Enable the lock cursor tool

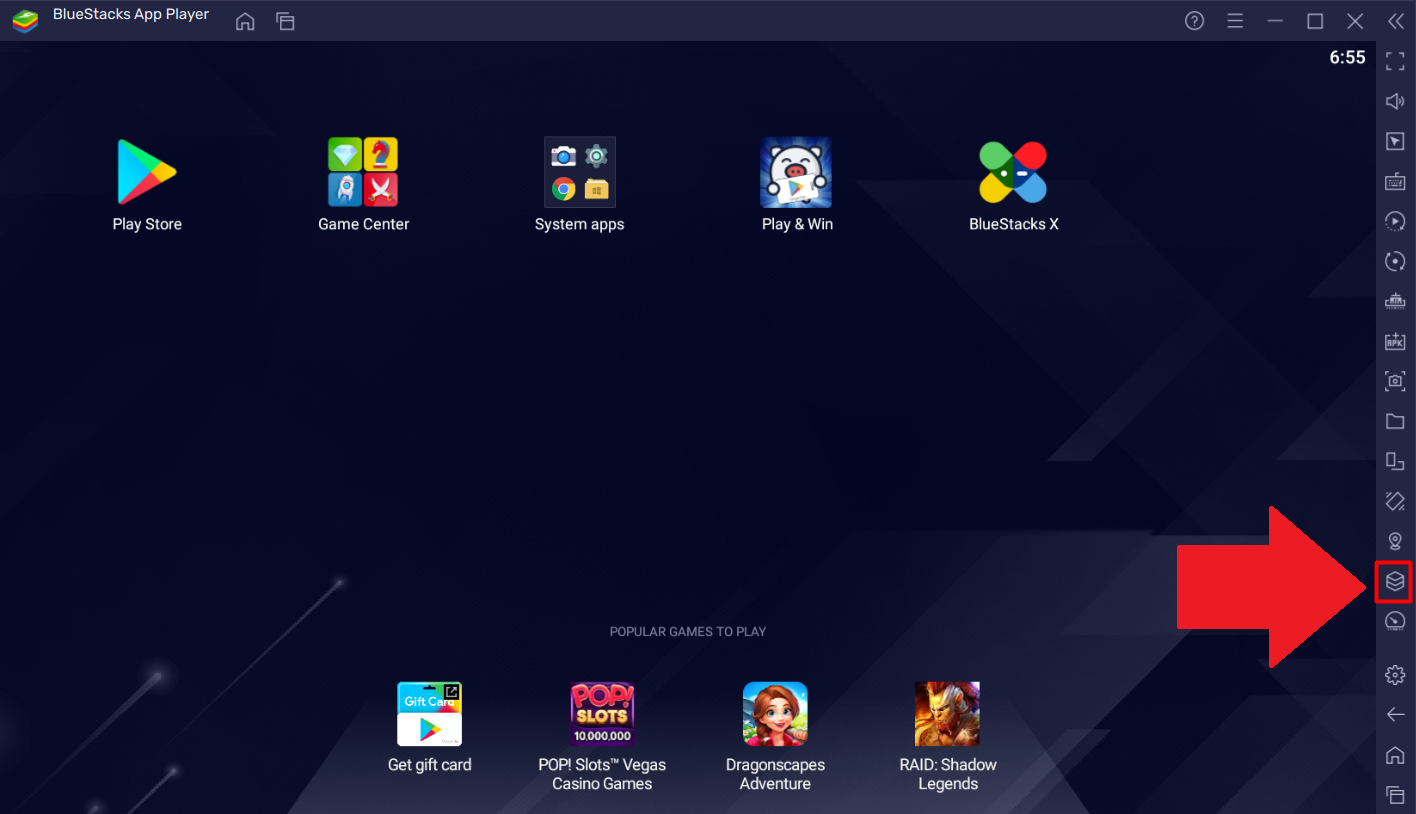pyautogui.click(x=1395, y=142)
